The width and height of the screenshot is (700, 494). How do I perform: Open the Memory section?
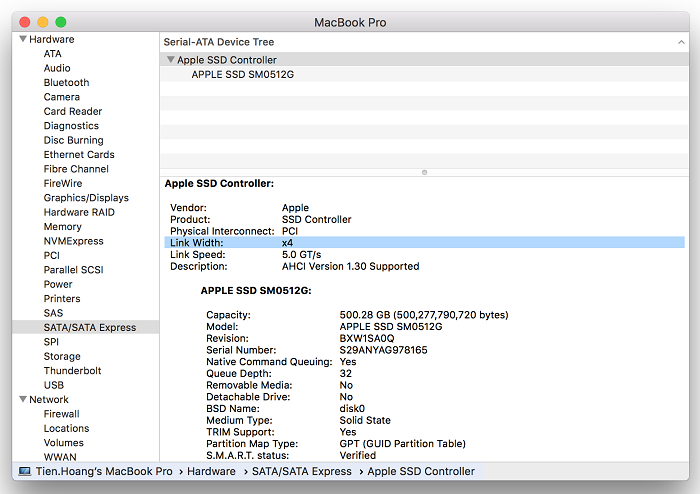point(62,227)
